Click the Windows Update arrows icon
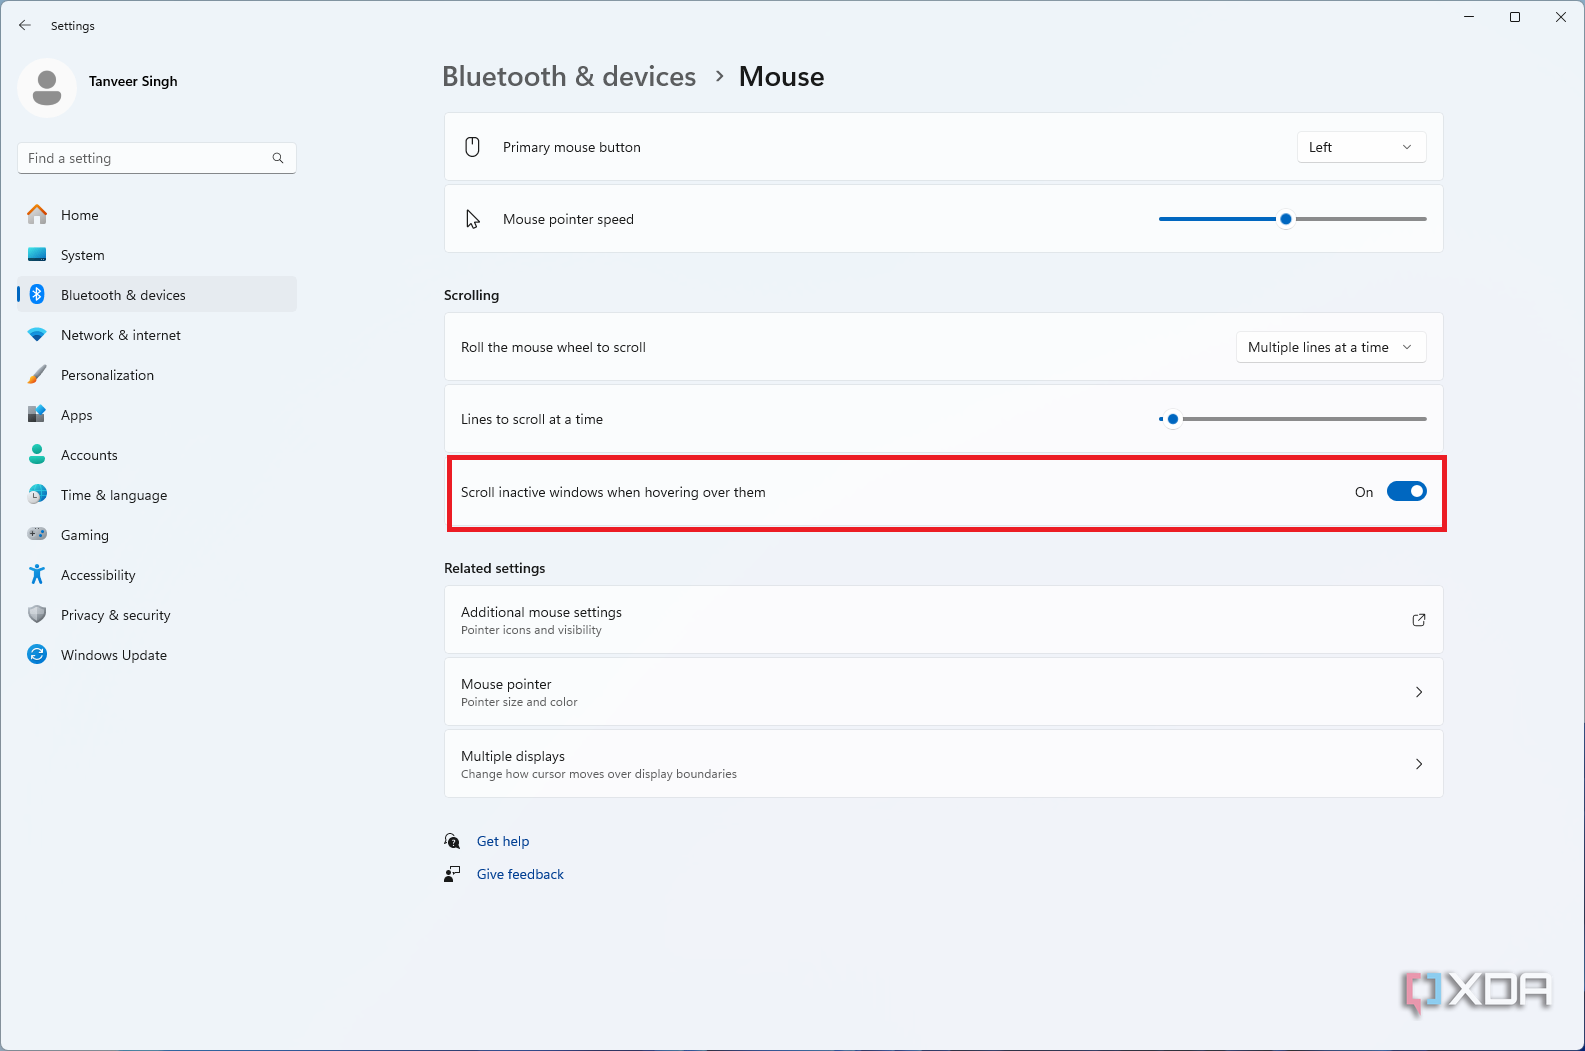 coord(37,654)
